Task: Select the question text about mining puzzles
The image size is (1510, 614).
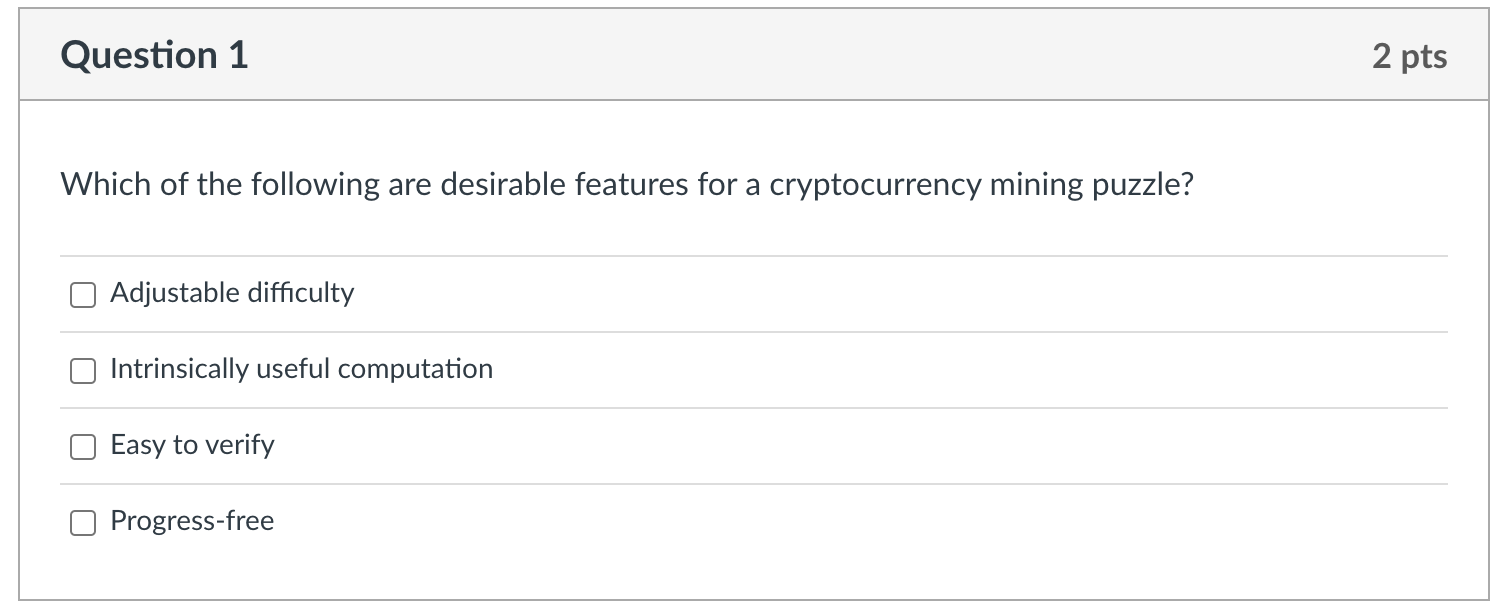Action: (627, 184)
